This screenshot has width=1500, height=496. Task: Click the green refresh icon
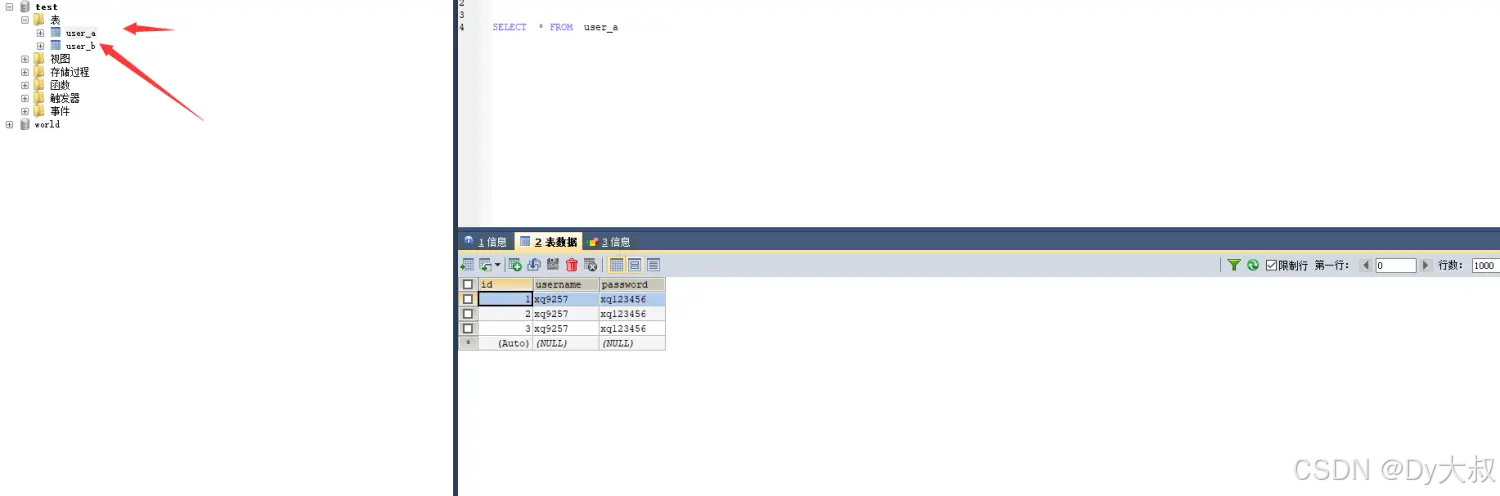click(1252, 265)
